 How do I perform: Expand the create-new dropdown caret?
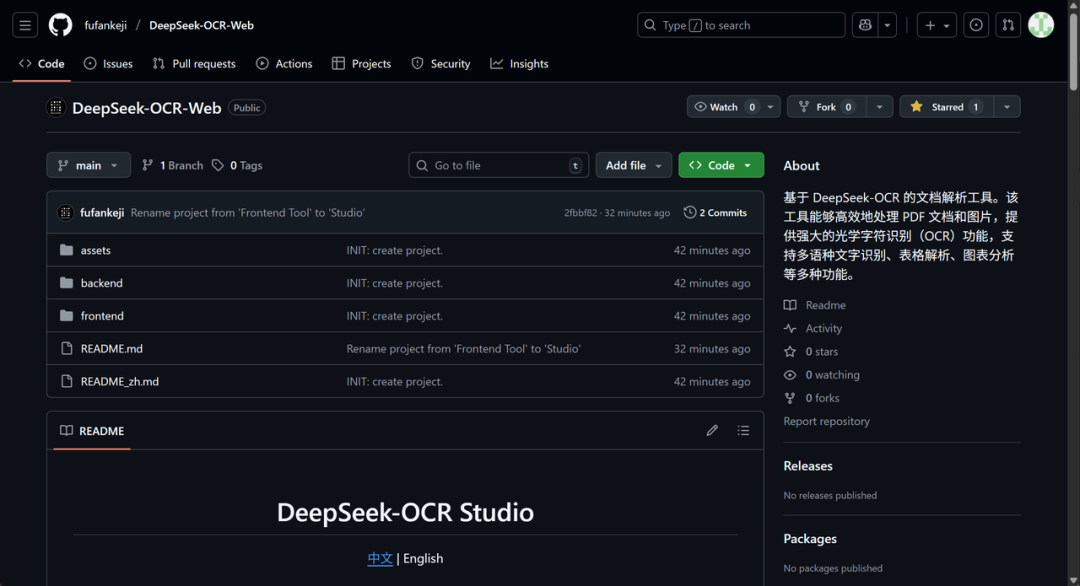click(946, 25)
